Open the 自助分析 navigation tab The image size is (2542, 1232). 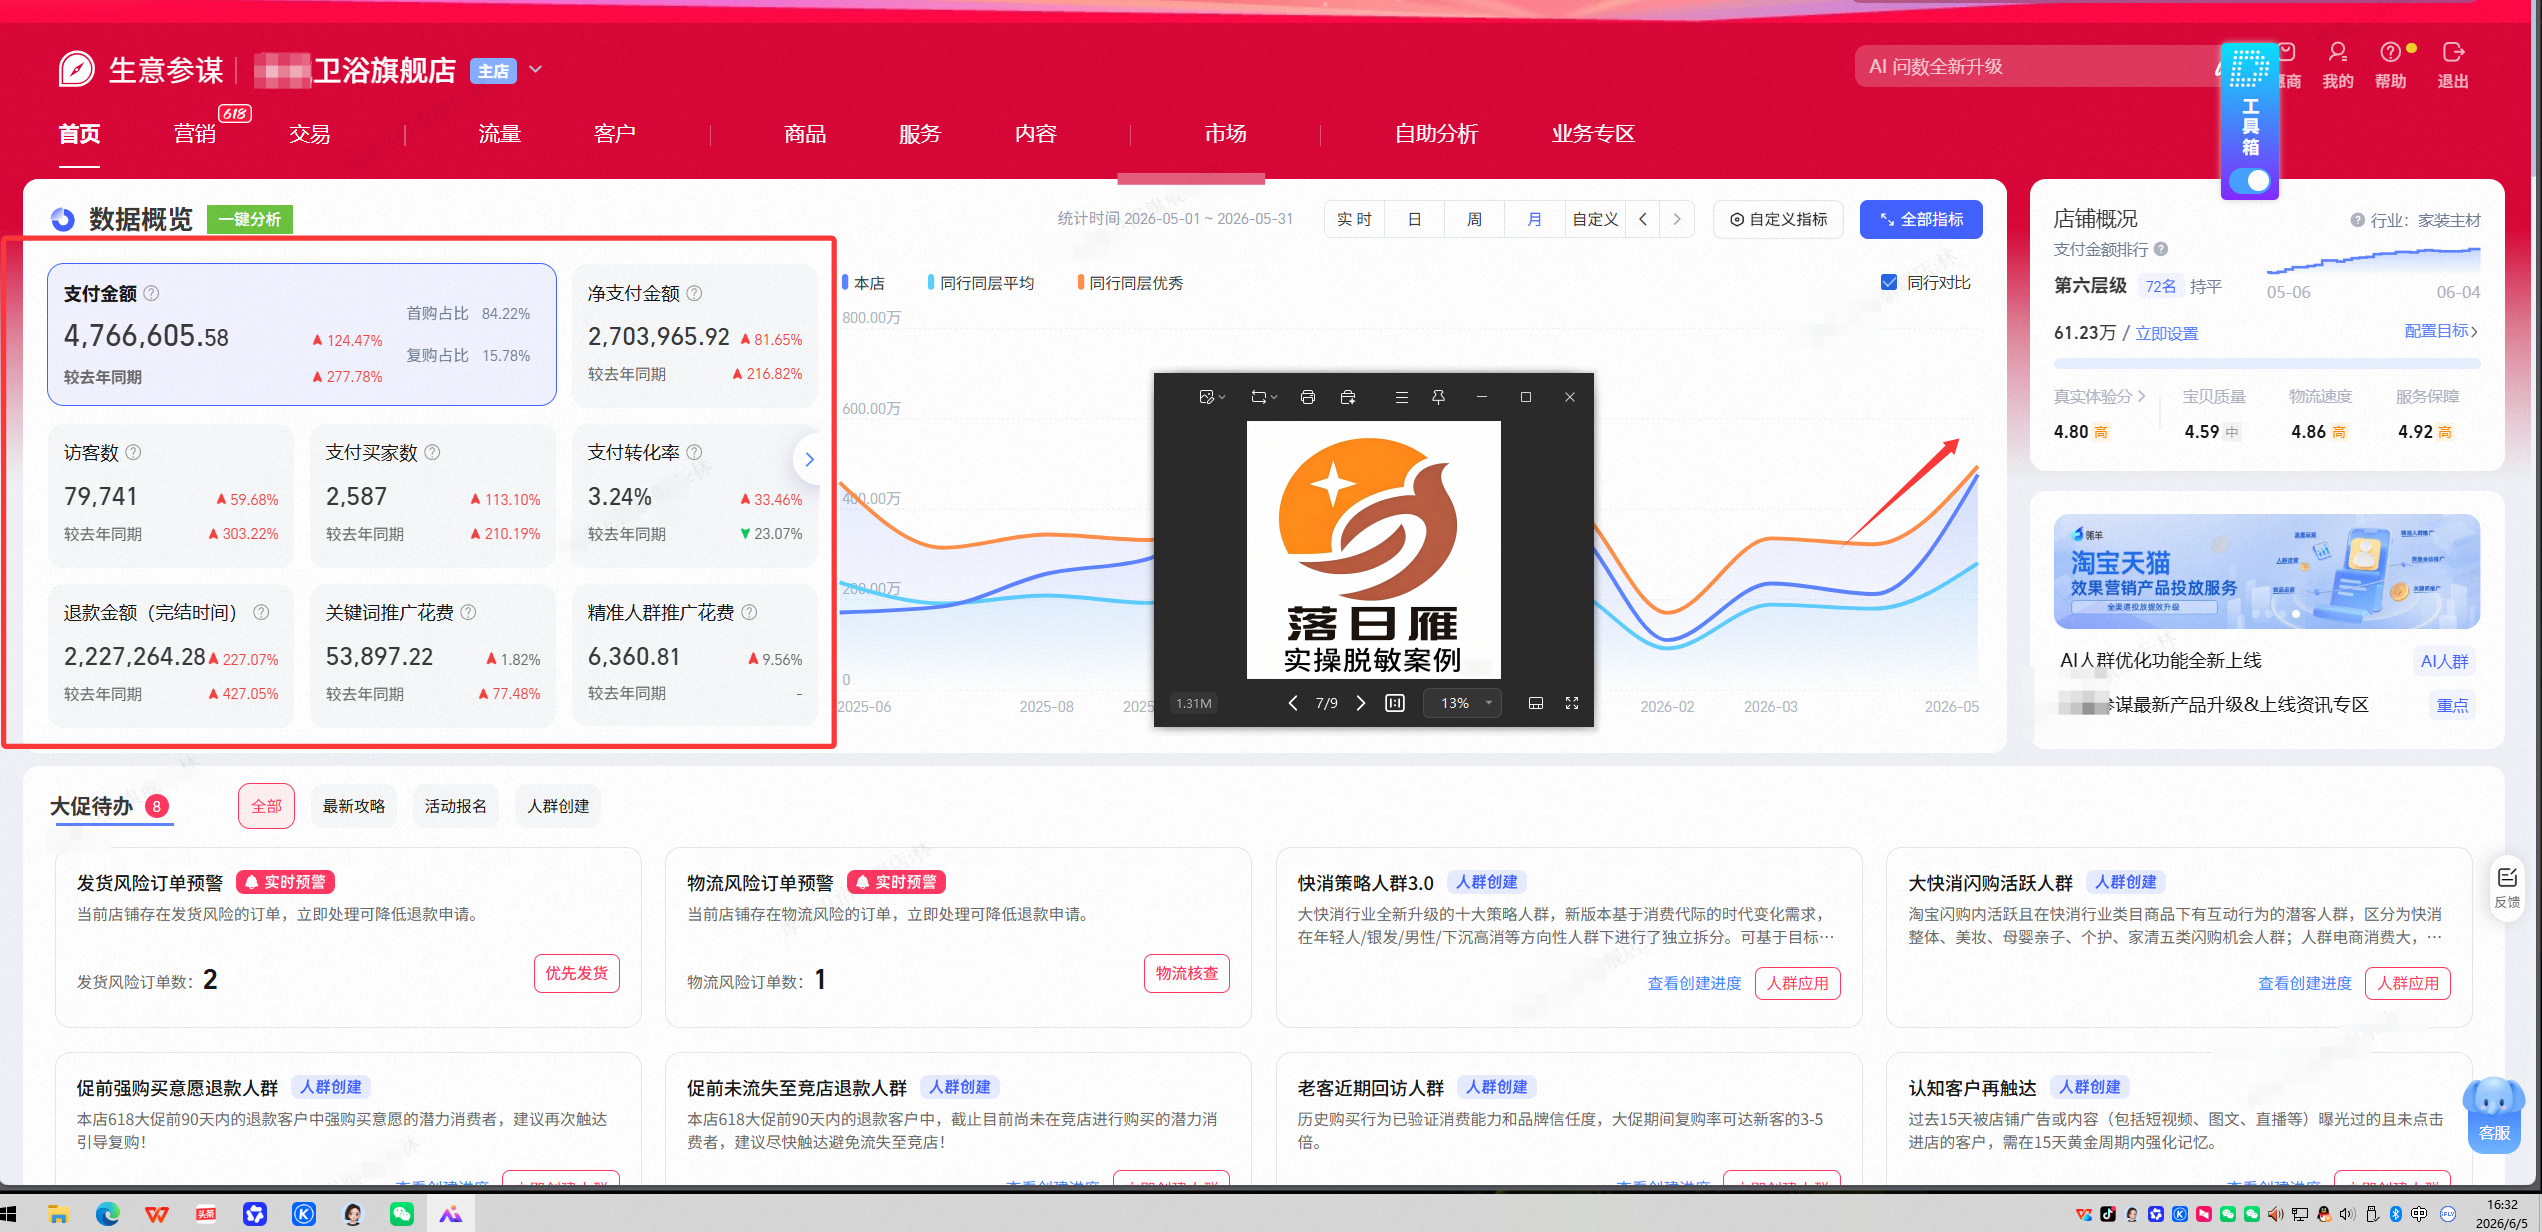point(1436,134)
